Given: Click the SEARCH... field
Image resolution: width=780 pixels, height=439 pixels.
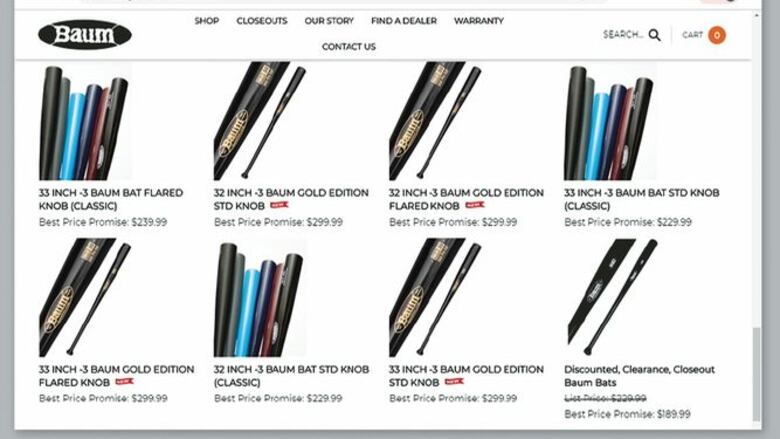Looking at the screenshot, I should (623, 35).
